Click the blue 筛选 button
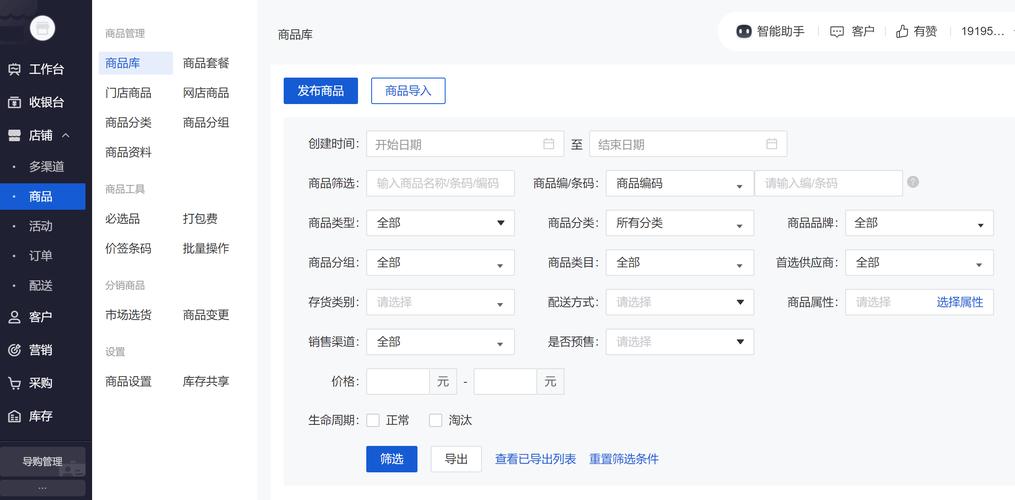The height and width of the screenshot is (500, 1015). [x=392, y=459]
